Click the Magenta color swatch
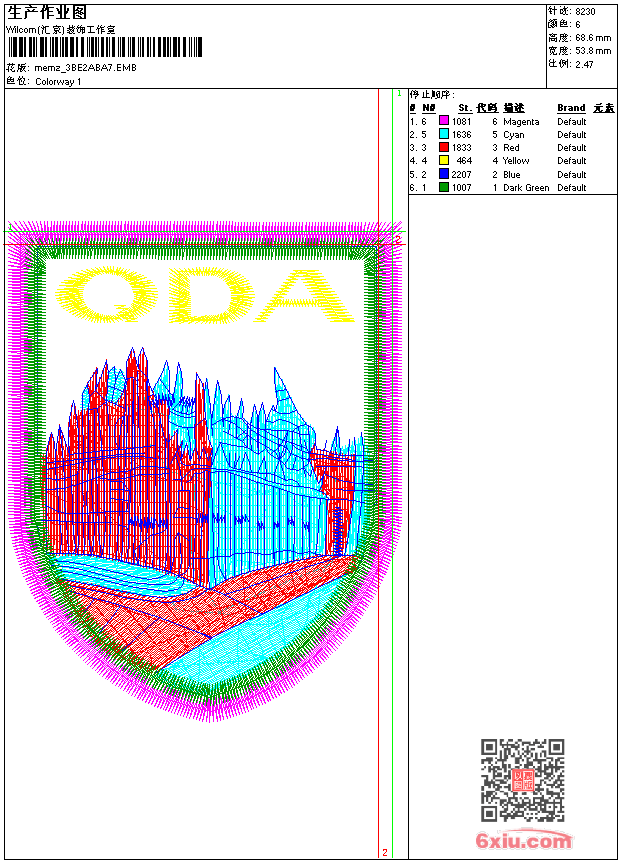 pos(444,121)
